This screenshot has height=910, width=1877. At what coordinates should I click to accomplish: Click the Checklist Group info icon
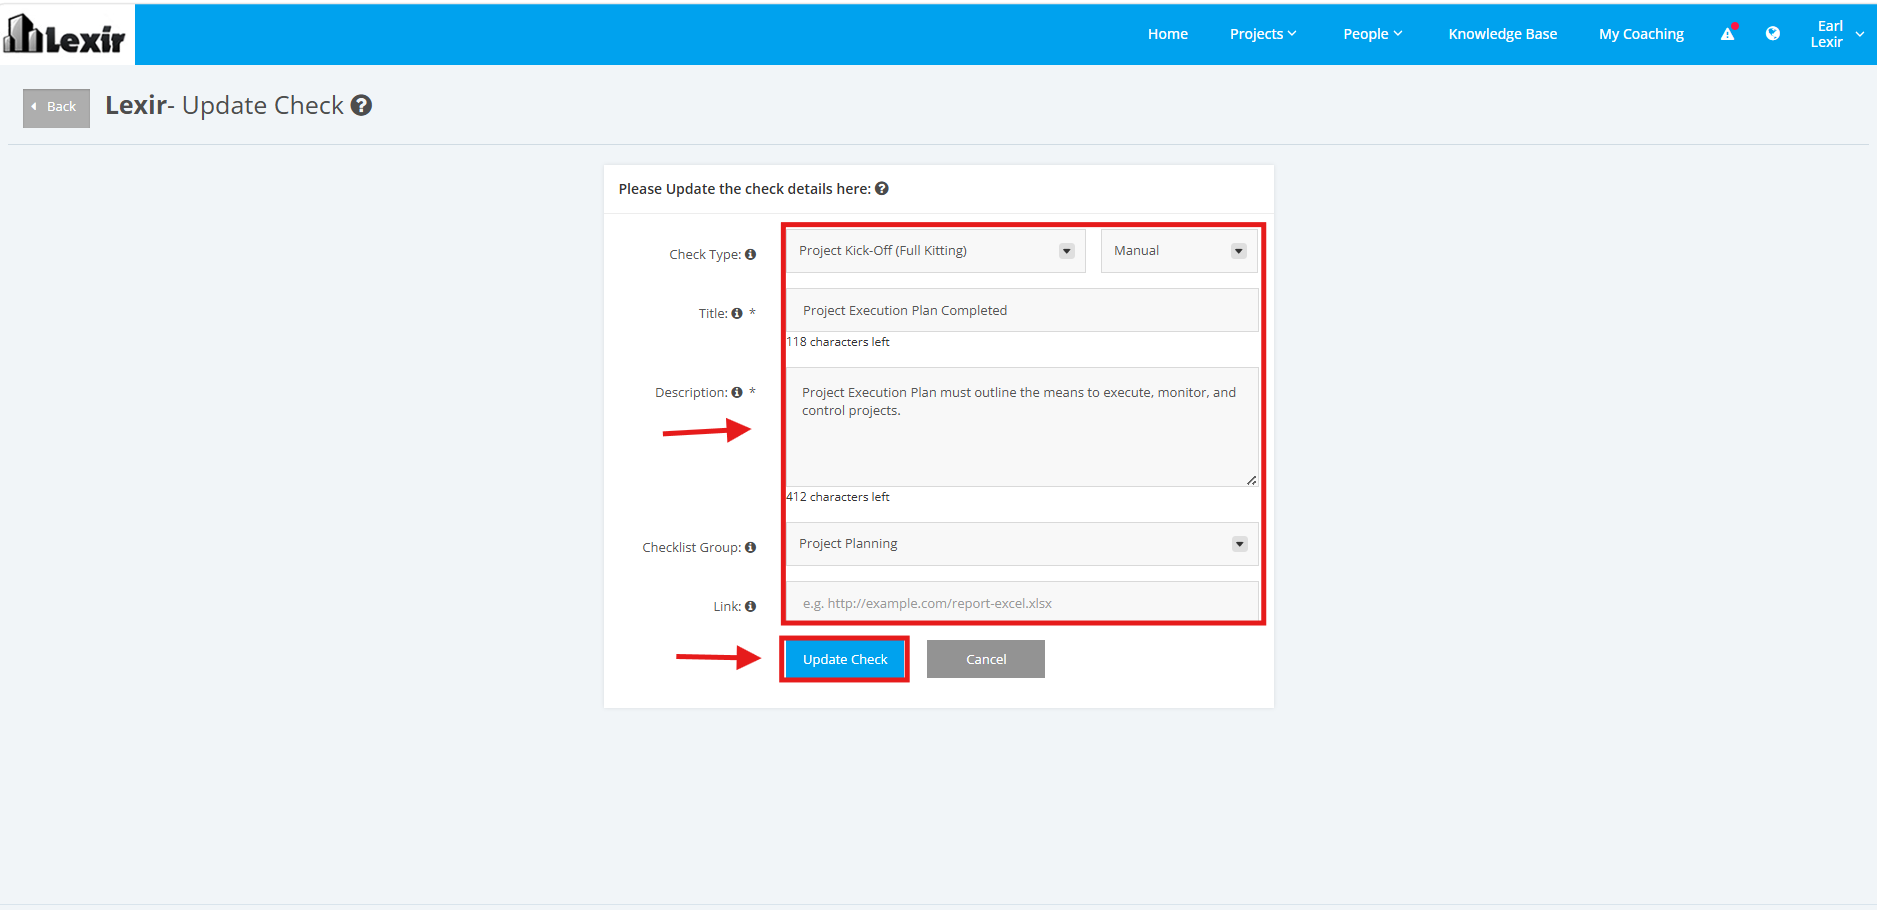click(750, 547)
